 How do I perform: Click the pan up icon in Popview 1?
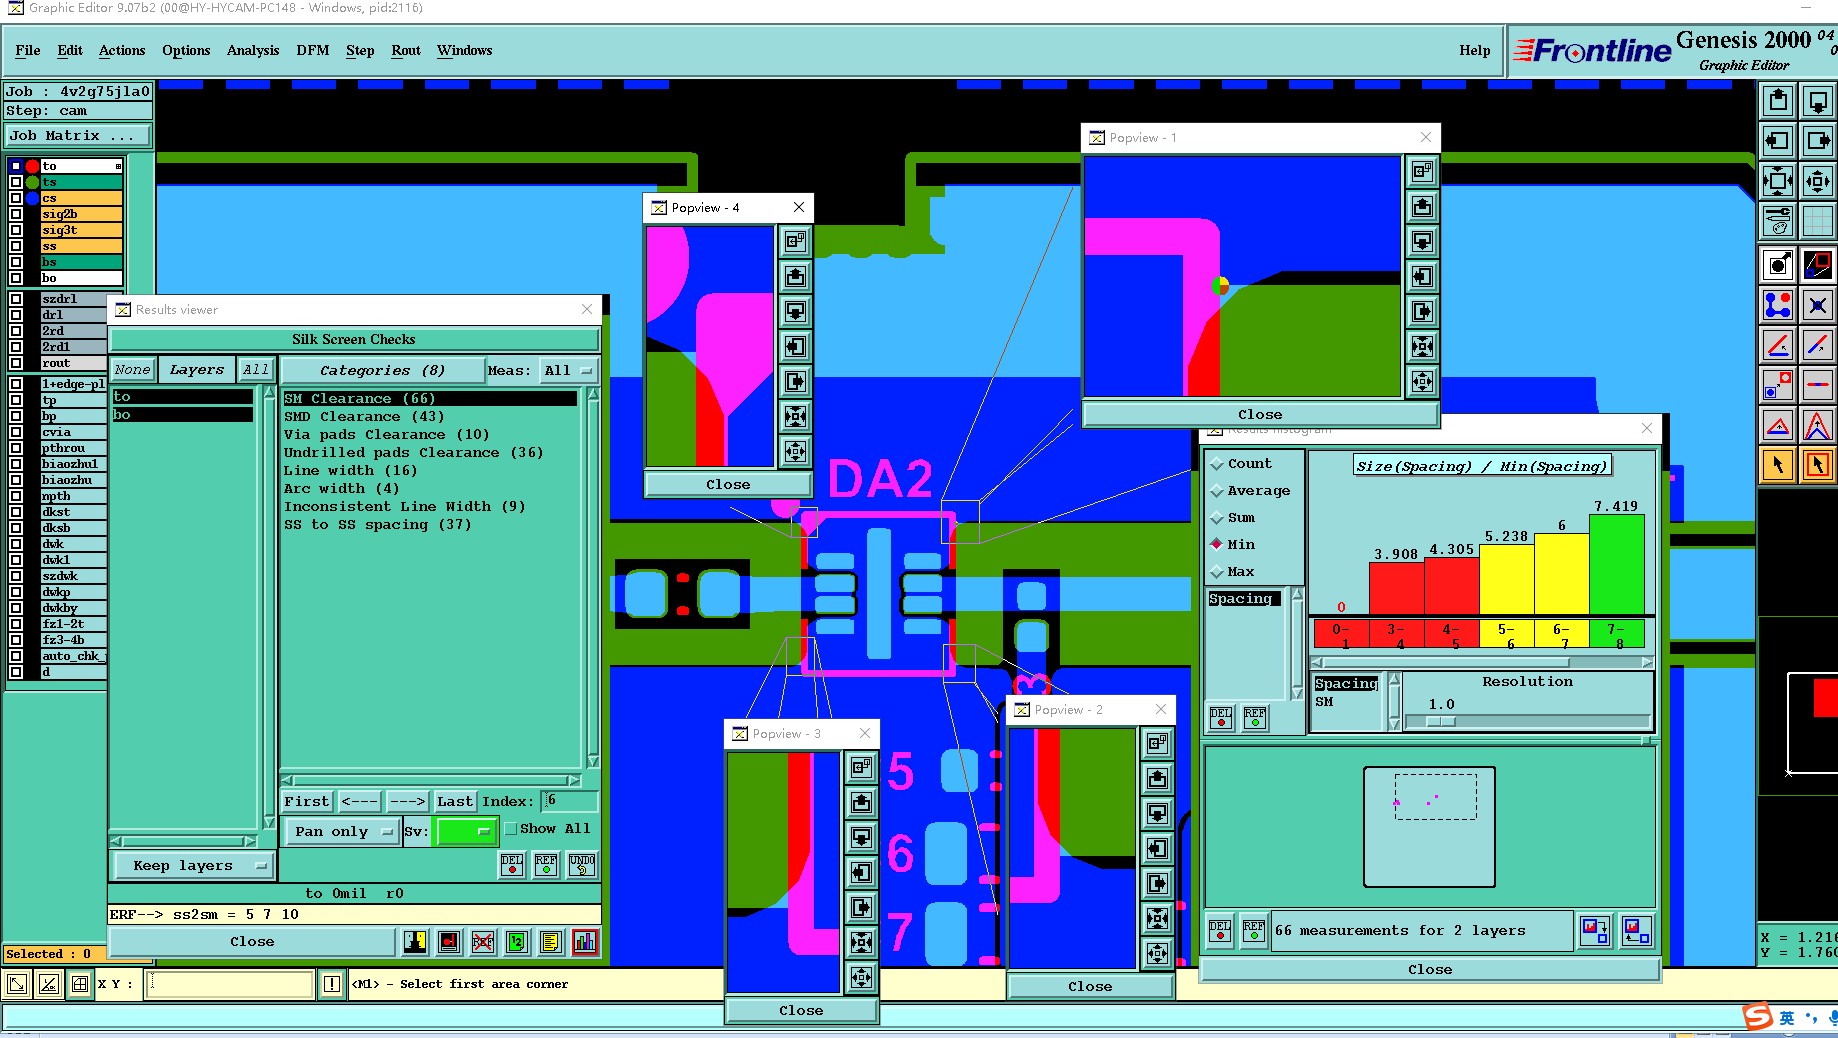1422,207
